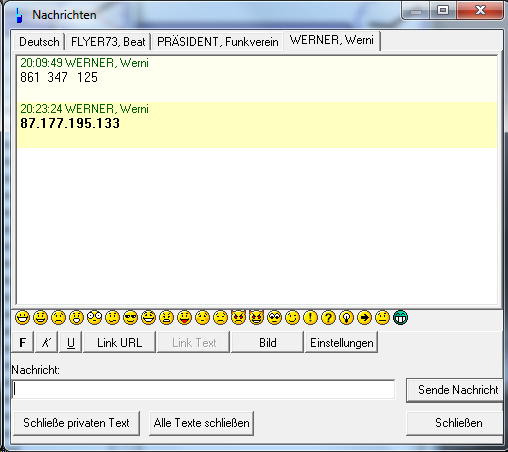Switch to the Deutsch tab

(39, 42)
